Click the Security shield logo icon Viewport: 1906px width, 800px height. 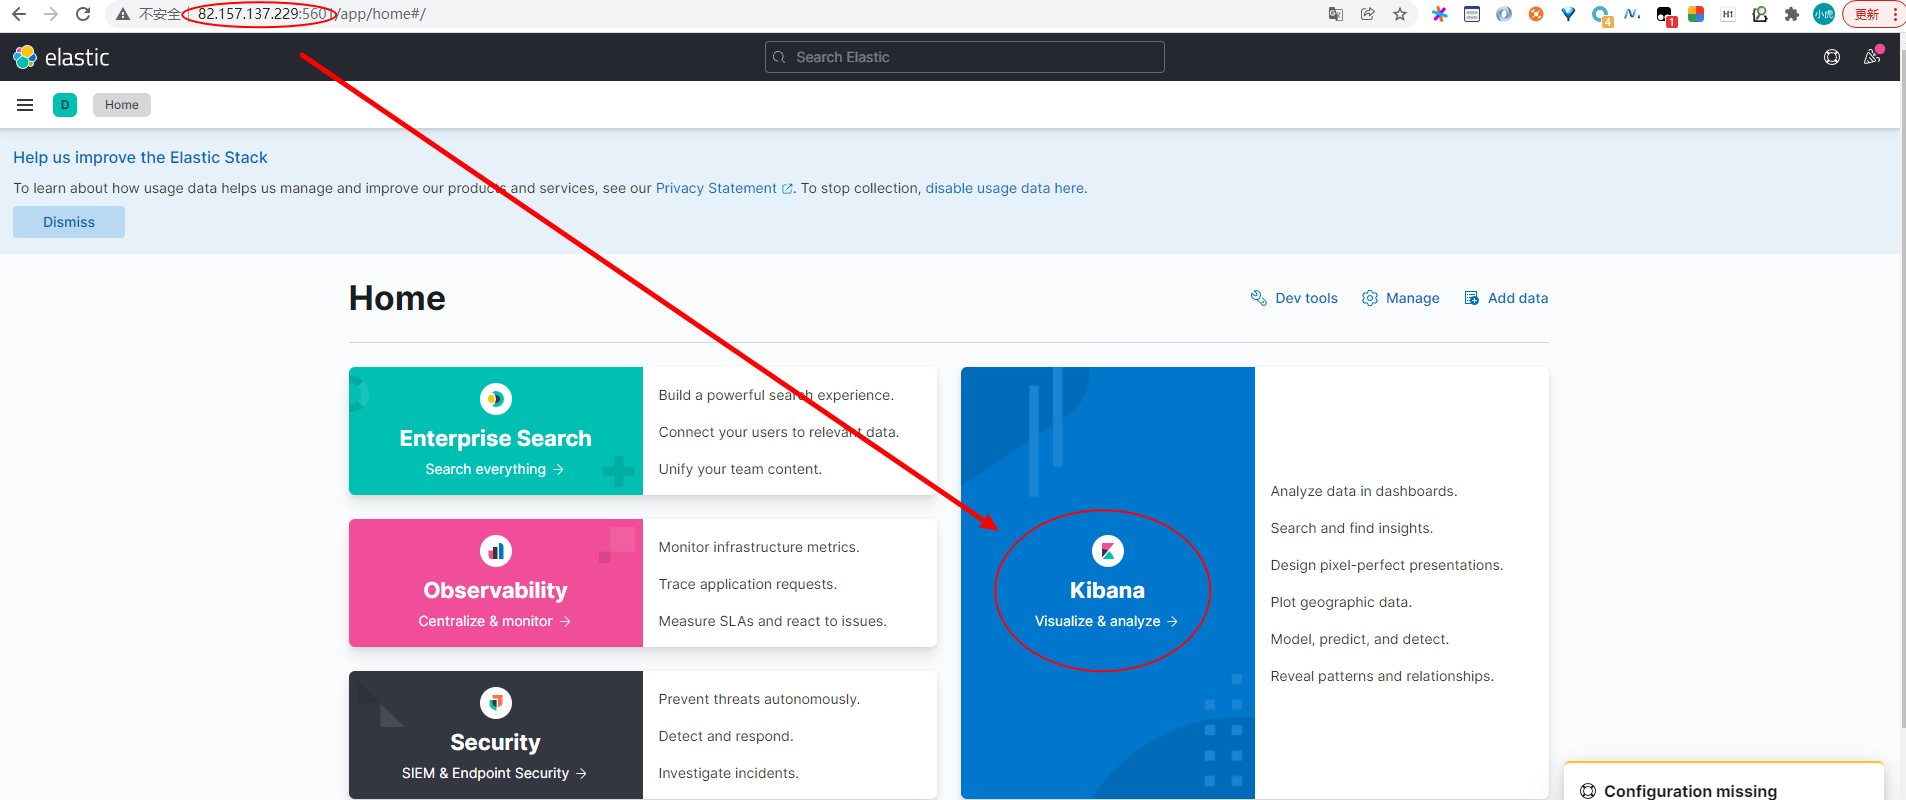coord(496,703)
